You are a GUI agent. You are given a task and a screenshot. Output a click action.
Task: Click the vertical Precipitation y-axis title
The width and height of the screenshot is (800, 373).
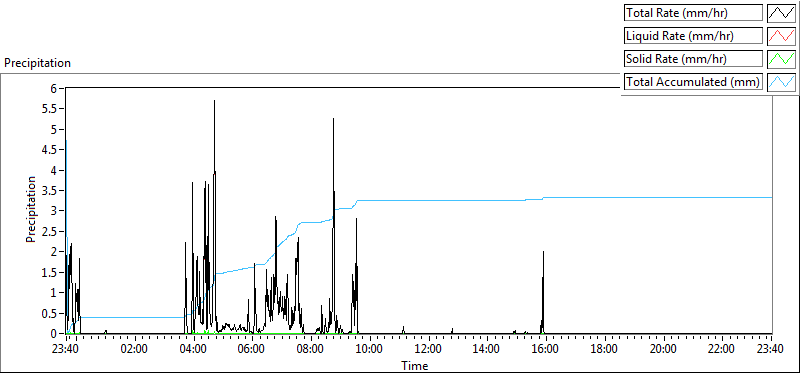[x=31, y=209]
